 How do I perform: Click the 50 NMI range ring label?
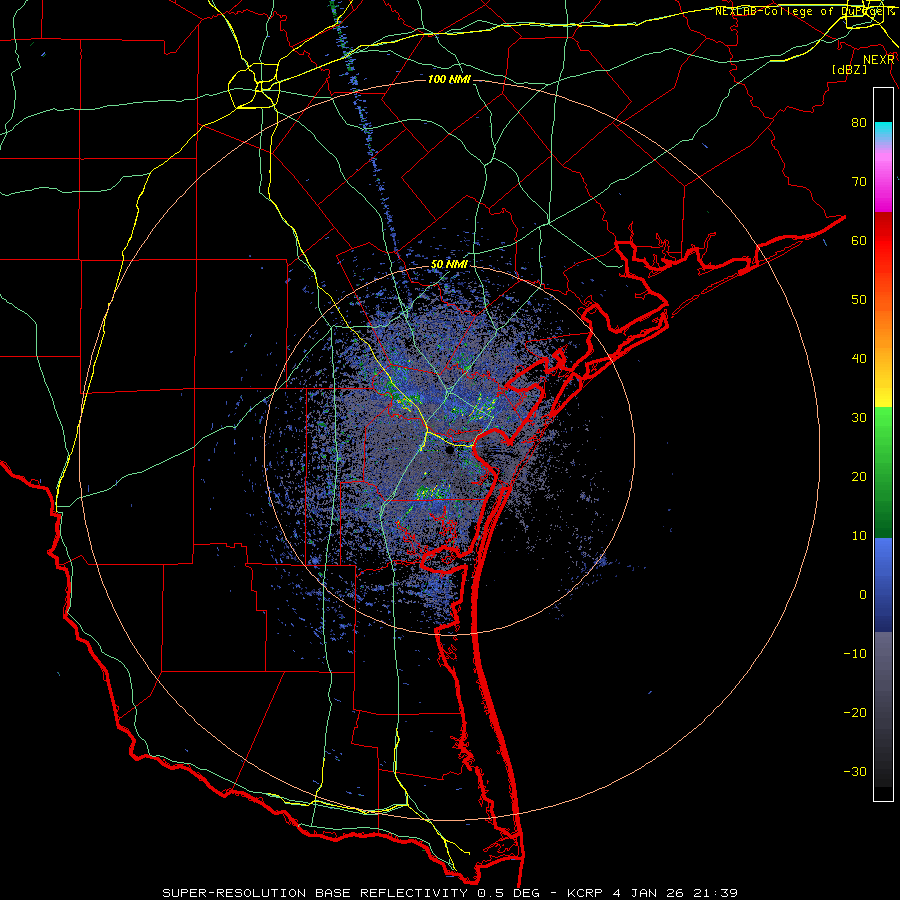coord(449,265)
